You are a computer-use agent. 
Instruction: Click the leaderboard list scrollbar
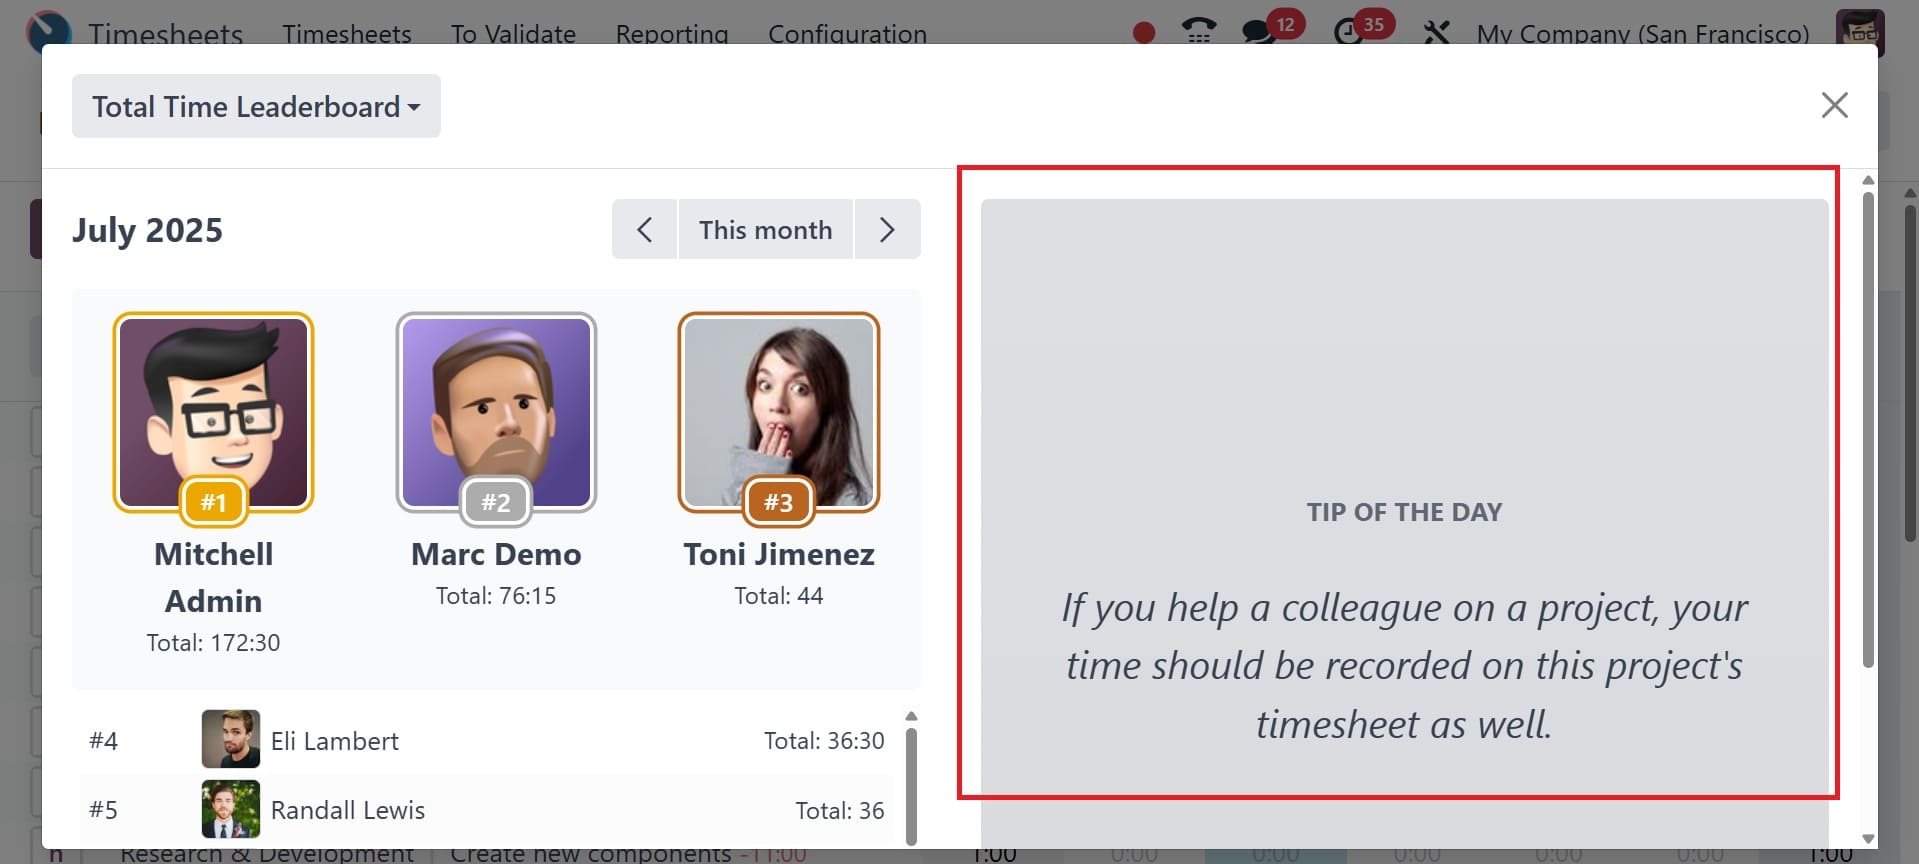click(x=911, y=786)
